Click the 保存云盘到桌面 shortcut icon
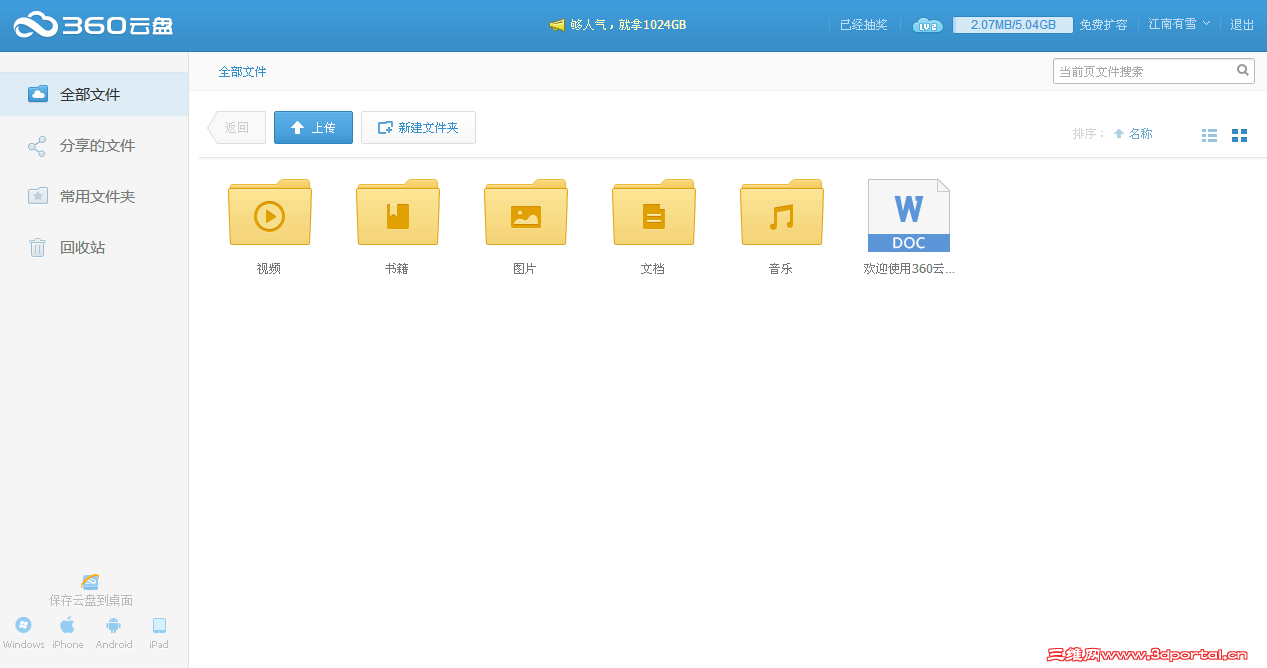This screenshot has width=1267, height=668. tap(90, 581)
